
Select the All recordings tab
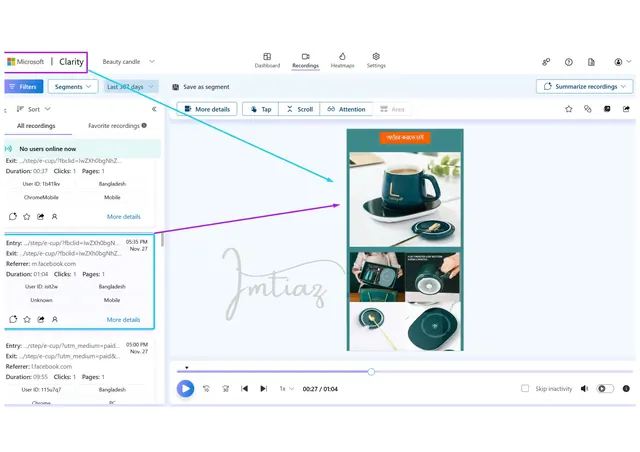coord(36,126)
